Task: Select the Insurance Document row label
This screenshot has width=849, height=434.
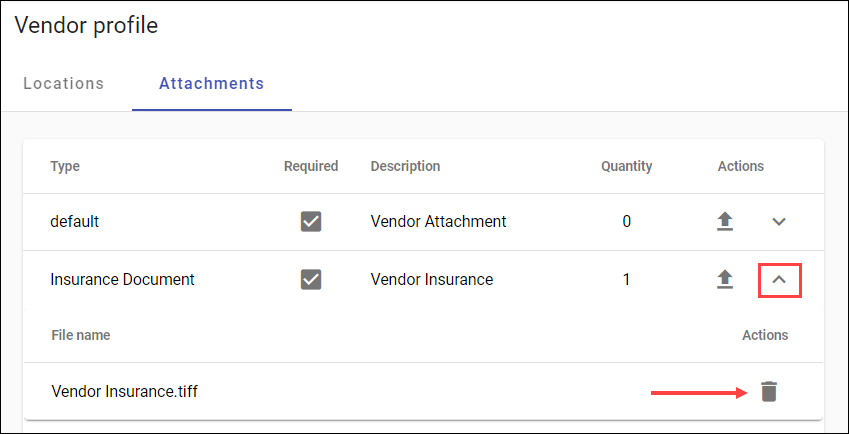Action: (122, 280)
